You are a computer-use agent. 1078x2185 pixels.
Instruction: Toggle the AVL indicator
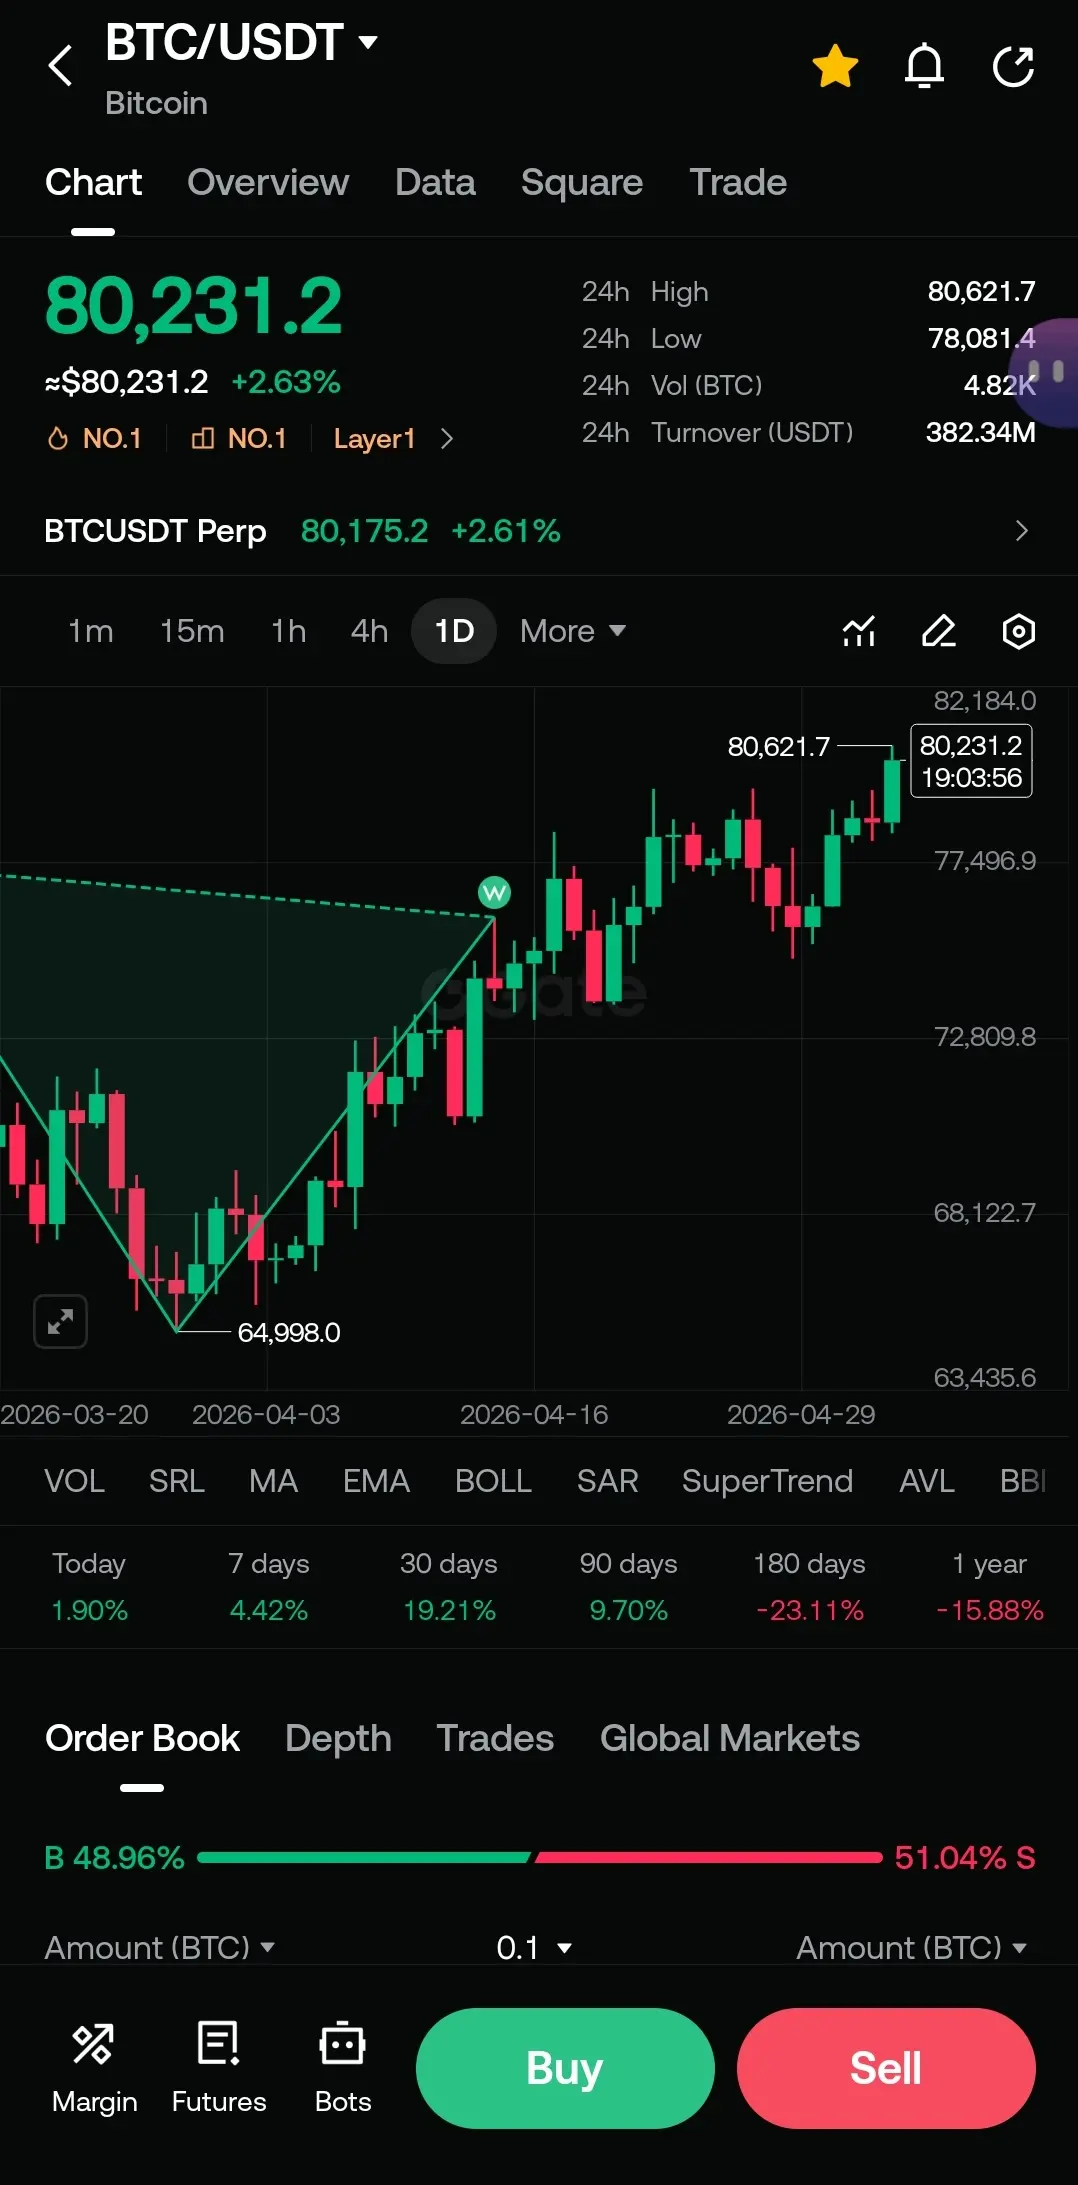927,1481
